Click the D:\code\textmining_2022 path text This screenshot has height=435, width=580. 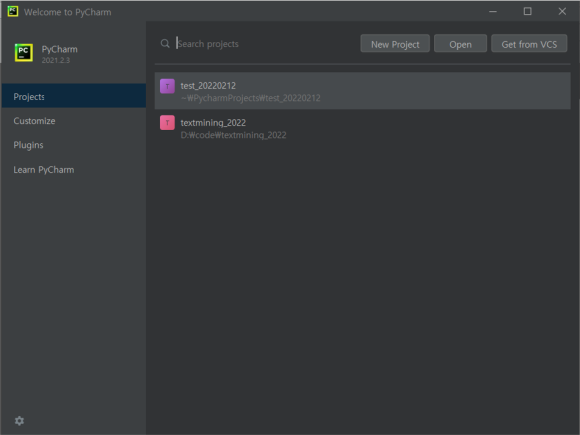click(233, 135)
